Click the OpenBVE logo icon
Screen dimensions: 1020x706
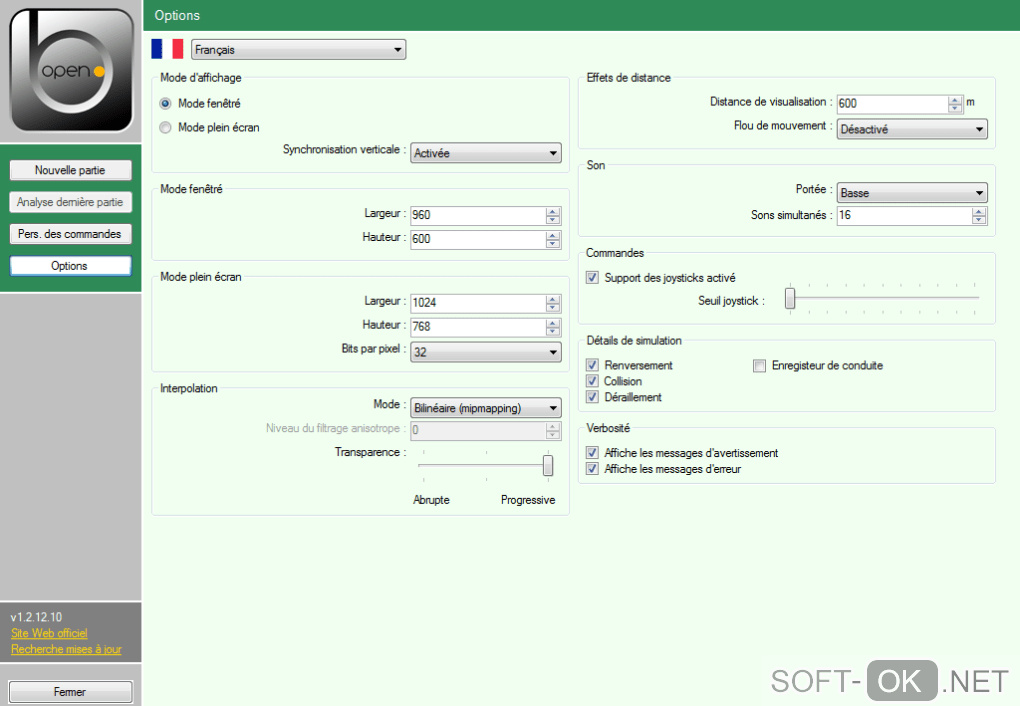tap(71, 70)
